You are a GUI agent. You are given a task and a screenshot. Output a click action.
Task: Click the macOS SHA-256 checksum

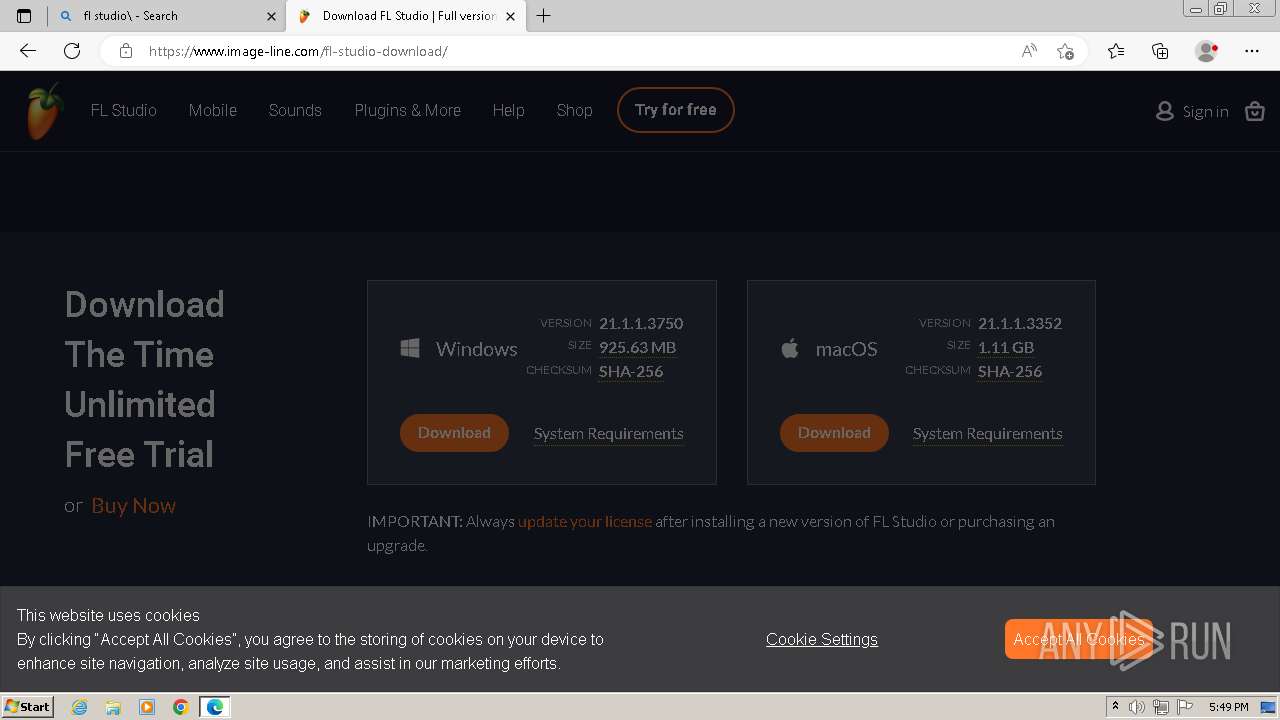pos(1010,371)
